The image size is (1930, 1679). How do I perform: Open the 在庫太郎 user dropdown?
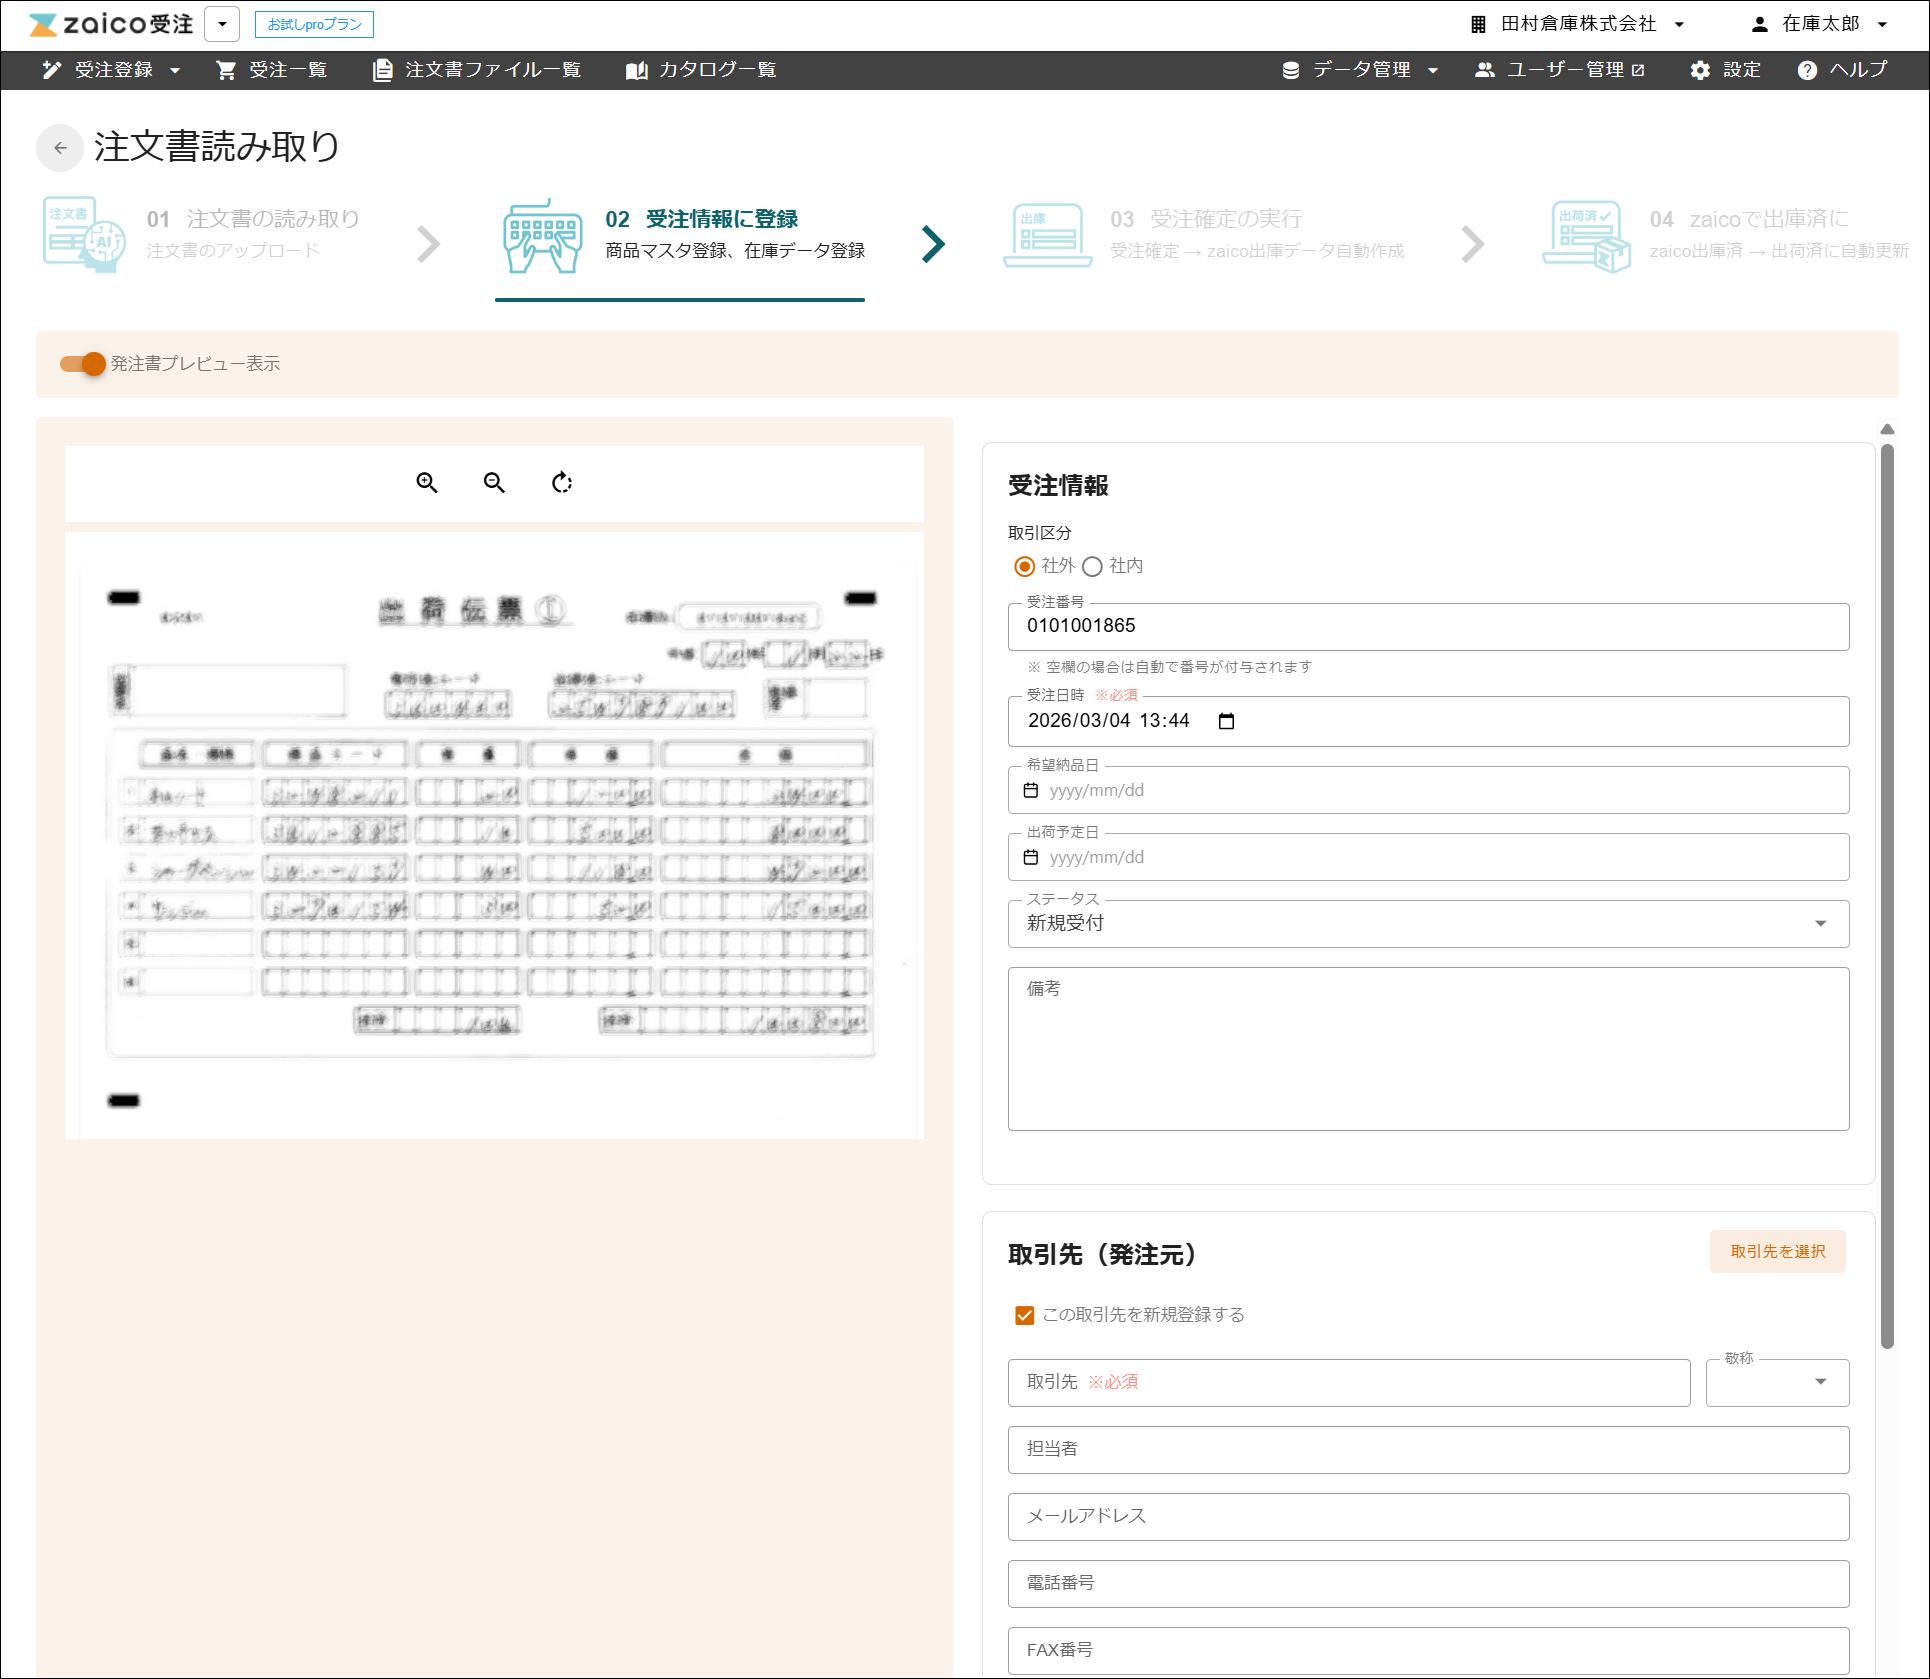[1882, 24]
